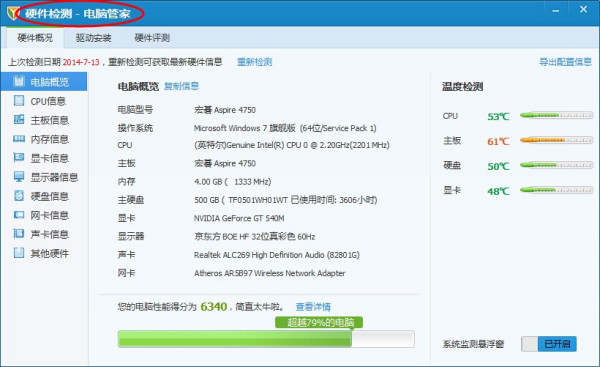Open the 网卡信息 sidebar icon

(x=19, y=215)
